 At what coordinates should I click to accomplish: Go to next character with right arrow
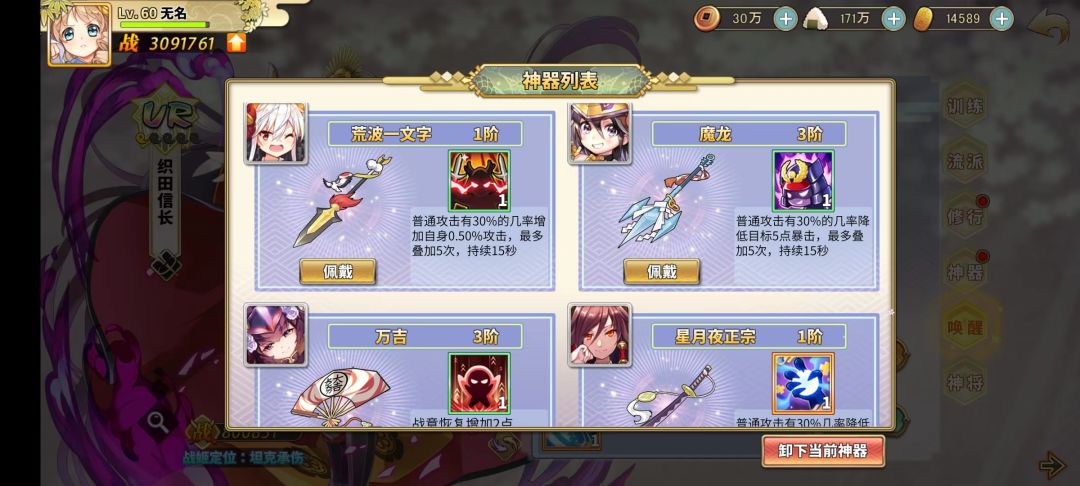(x=1052, y=465)
